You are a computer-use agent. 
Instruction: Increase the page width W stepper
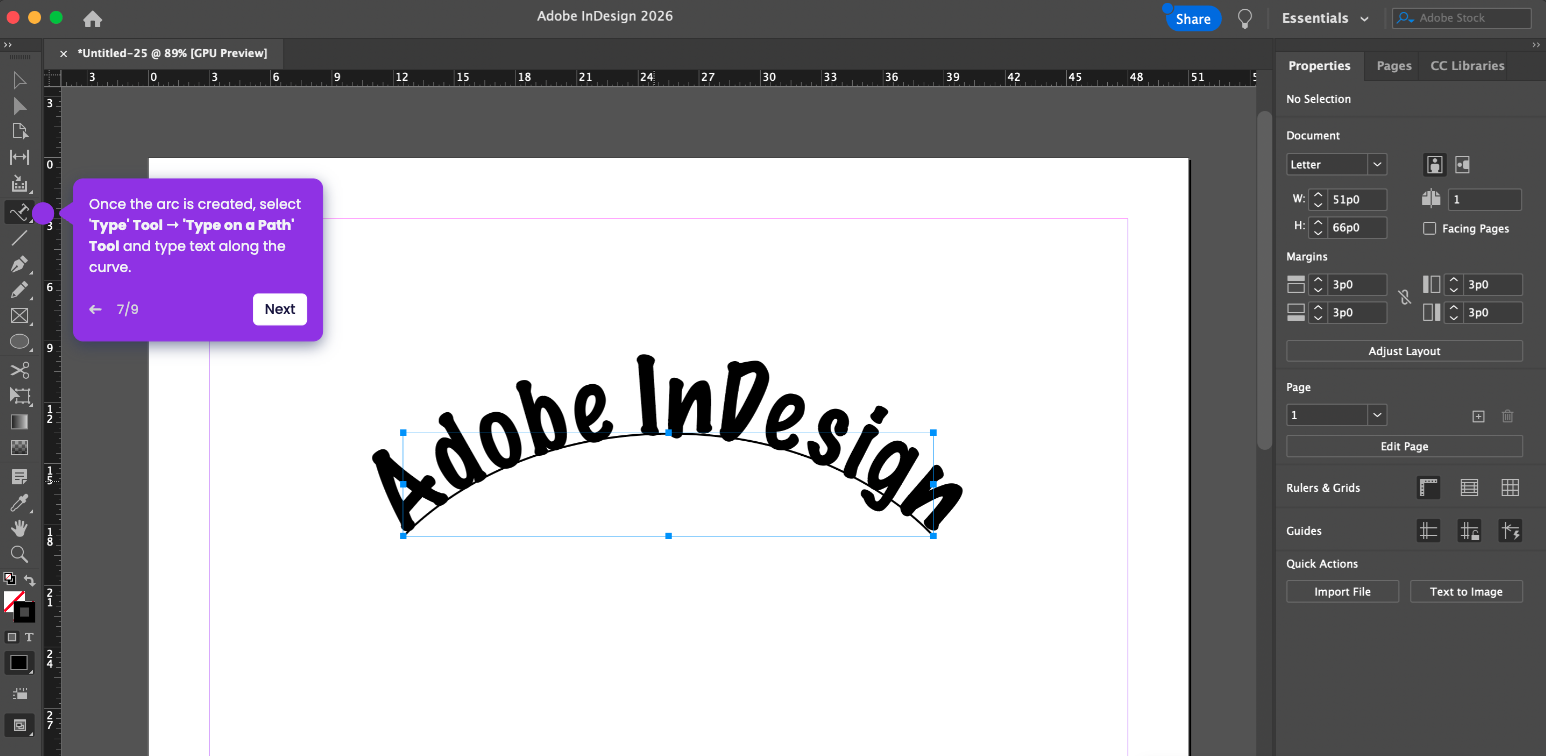(x=1318, y=194)
